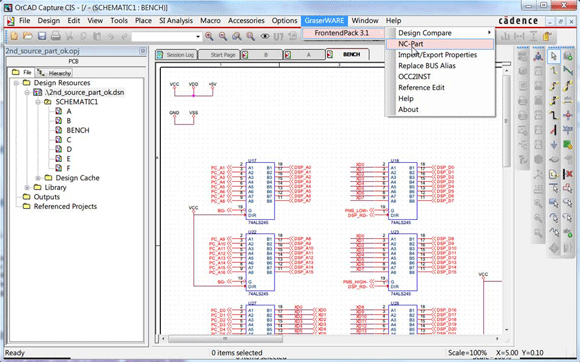Screen dimensions: 580x362
Task: Open the FrontendPack 3.1 submenu
Action: pyautogui.click(x=343, y=33)
